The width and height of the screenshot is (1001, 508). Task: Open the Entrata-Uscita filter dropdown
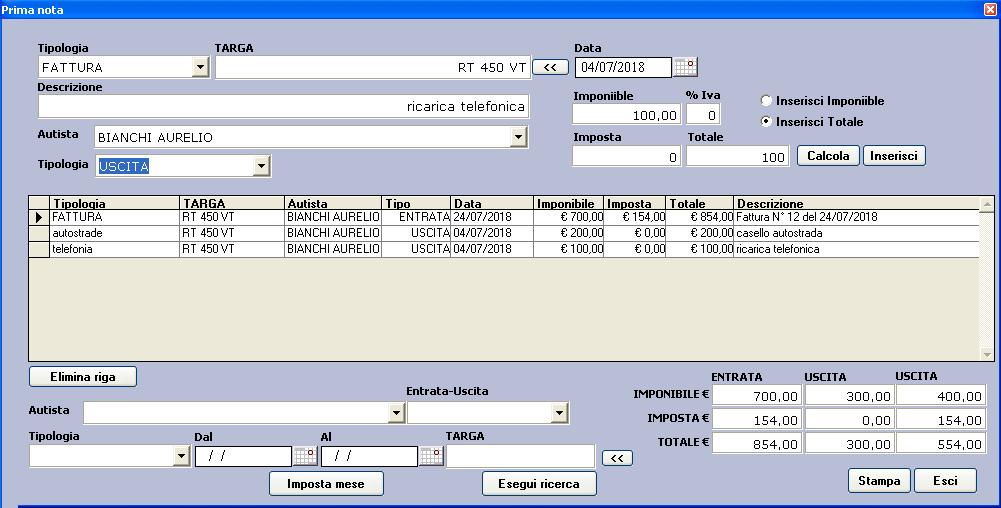(x=560, y=413)
